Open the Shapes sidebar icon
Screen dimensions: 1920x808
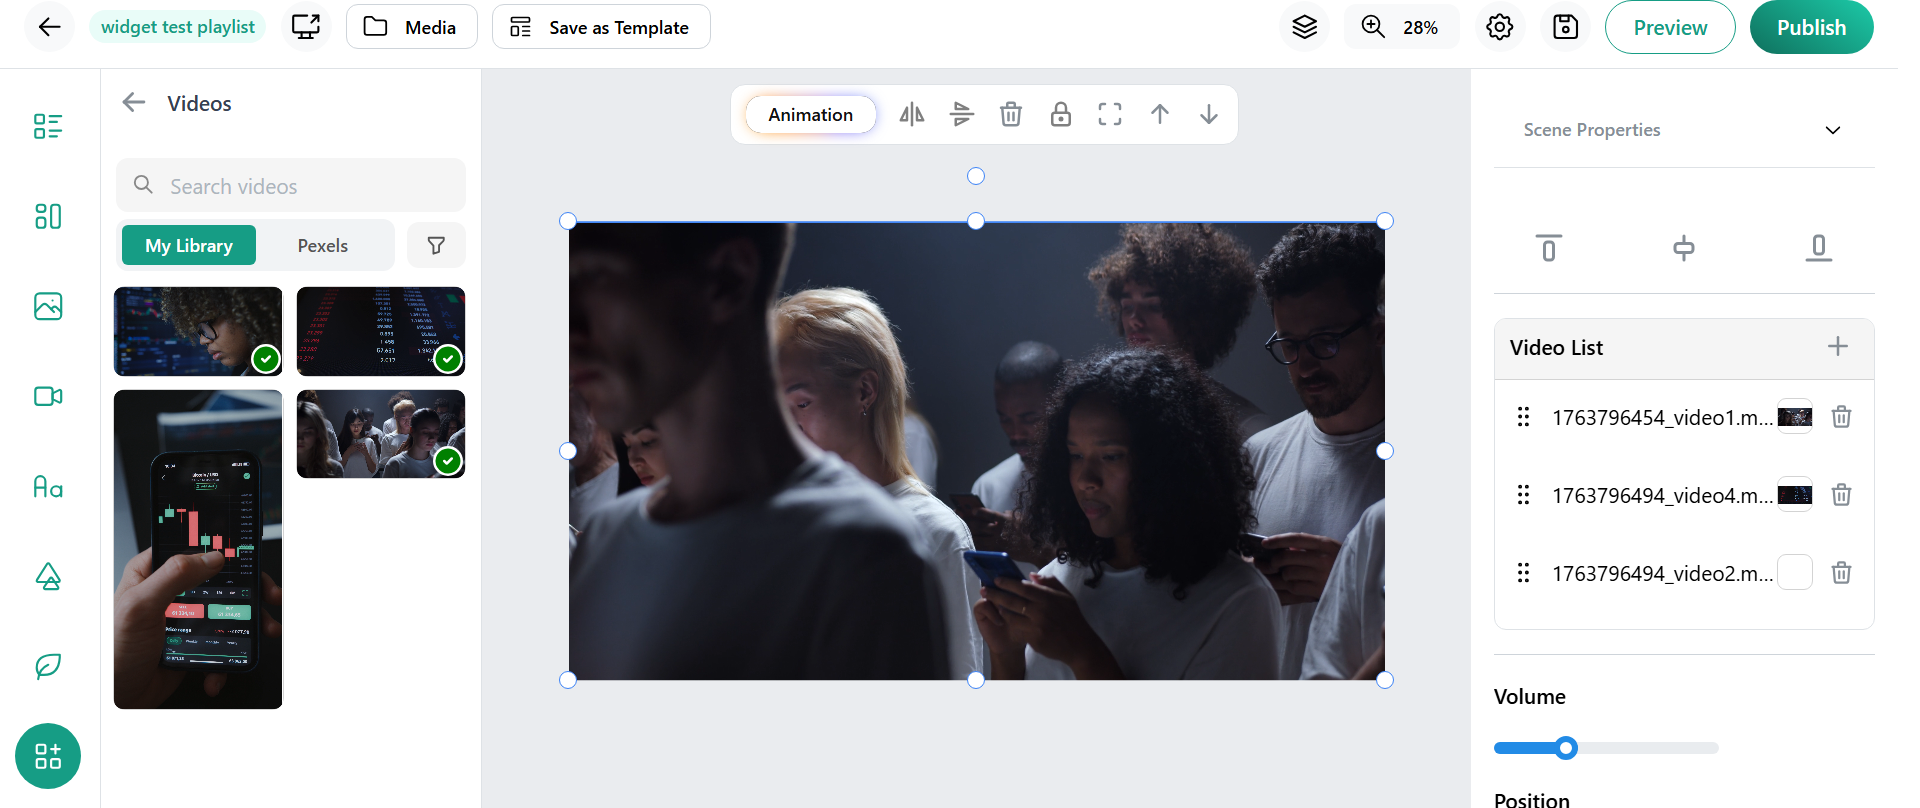click(48, 576)
